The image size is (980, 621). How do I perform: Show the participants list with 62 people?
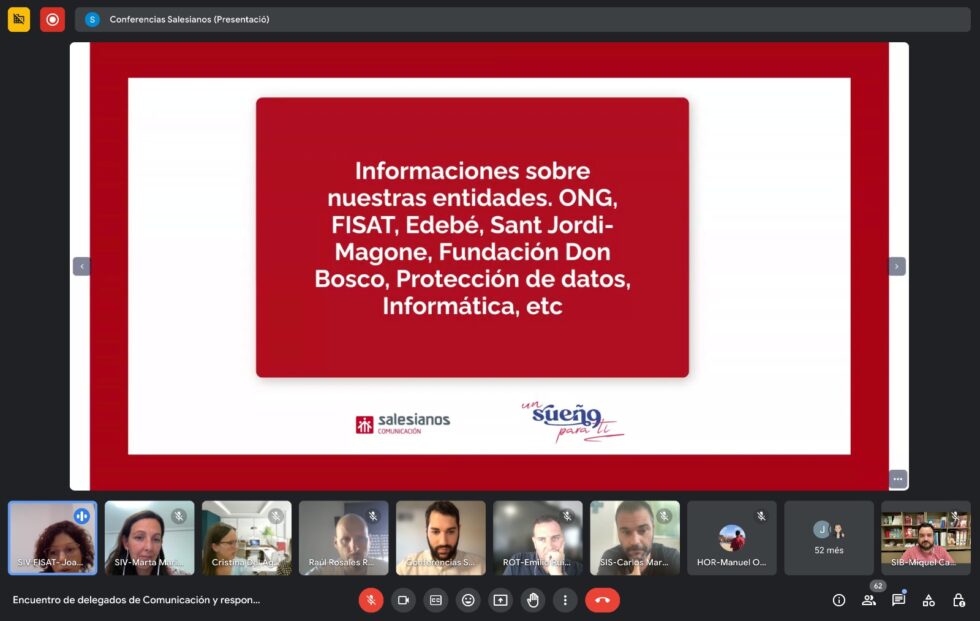869,600
